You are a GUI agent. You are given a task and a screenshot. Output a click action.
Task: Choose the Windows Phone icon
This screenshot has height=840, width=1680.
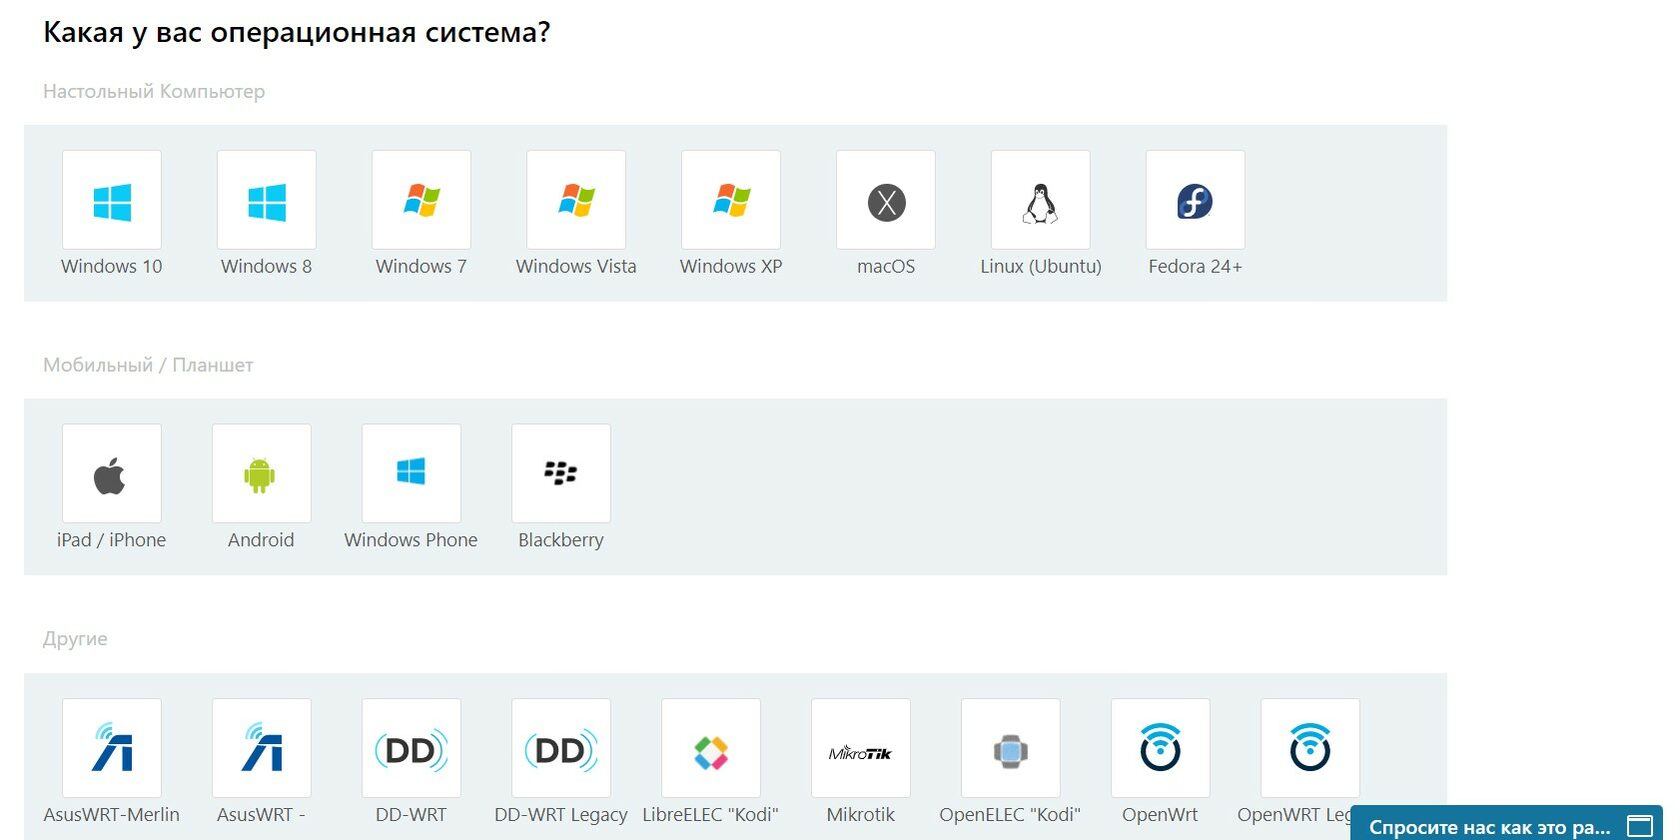pyautogui.click(x=411, y=474)
